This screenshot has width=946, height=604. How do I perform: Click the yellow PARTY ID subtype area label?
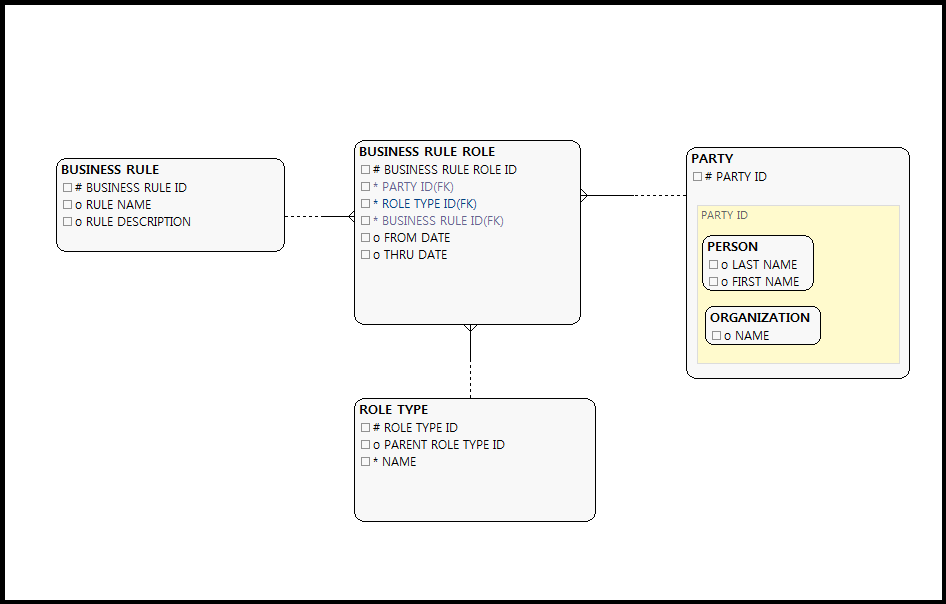tap(725, 215)
